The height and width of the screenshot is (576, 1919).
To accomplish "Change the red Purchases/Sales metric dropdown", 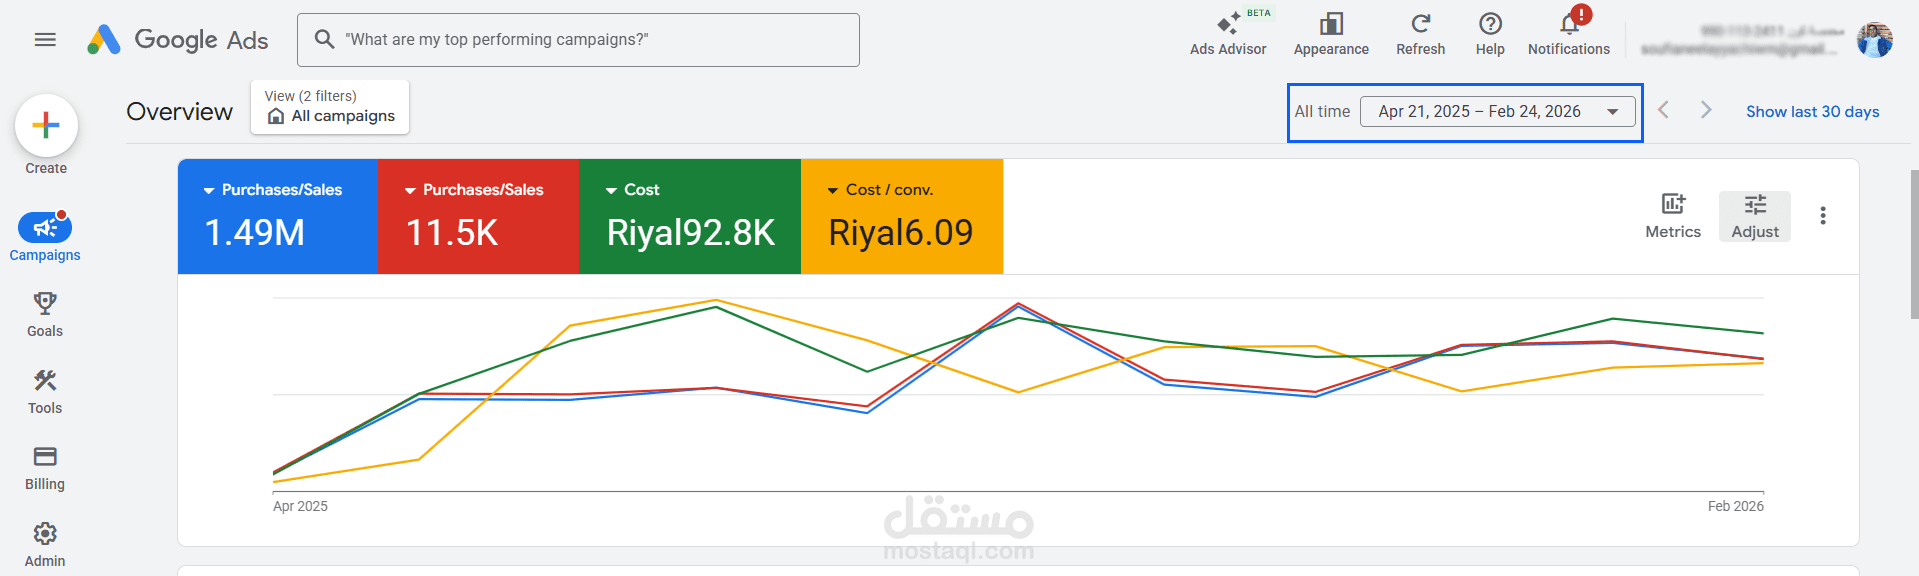I will coord(474,190).
